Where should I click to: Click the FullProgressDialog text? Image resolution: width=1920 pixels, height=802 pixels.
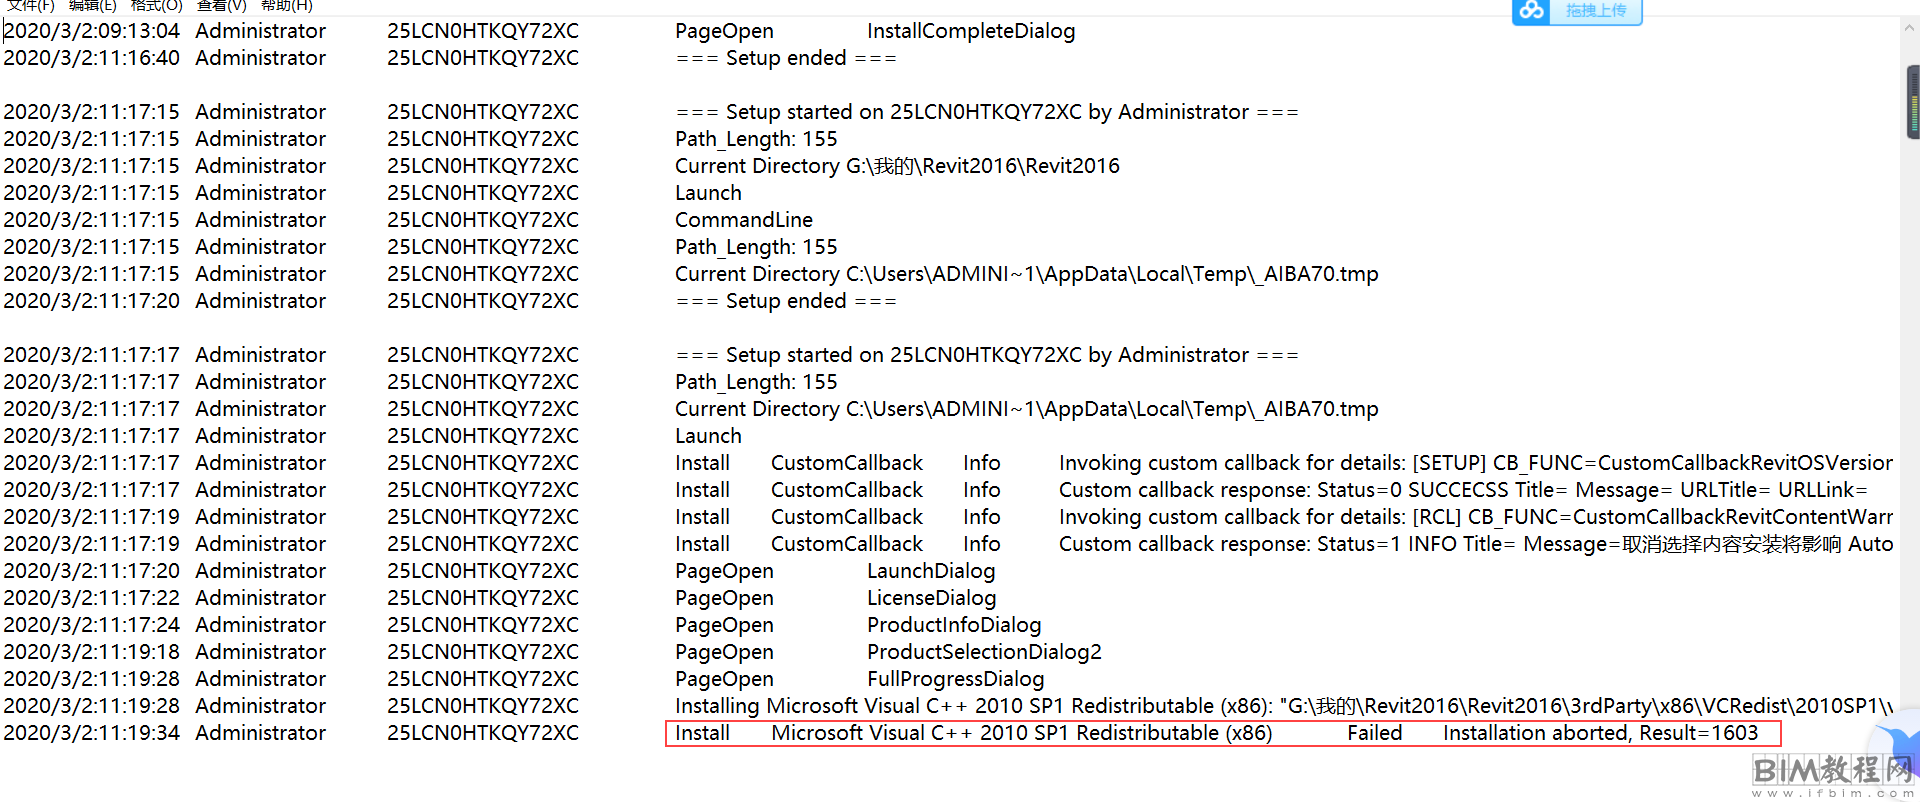[x=955, y=679]
